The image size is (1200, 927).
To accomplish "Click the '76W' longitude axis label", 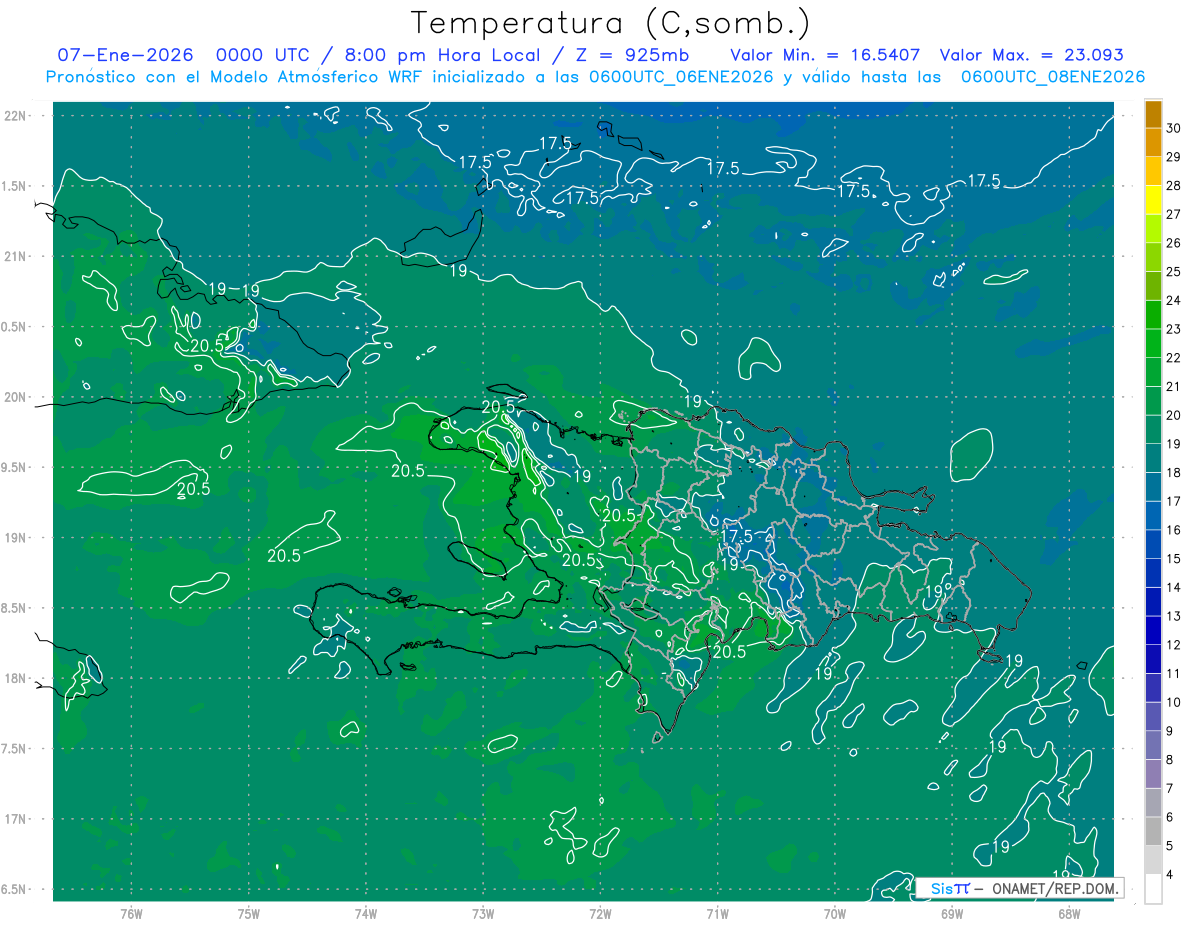I will click(131, 913).
